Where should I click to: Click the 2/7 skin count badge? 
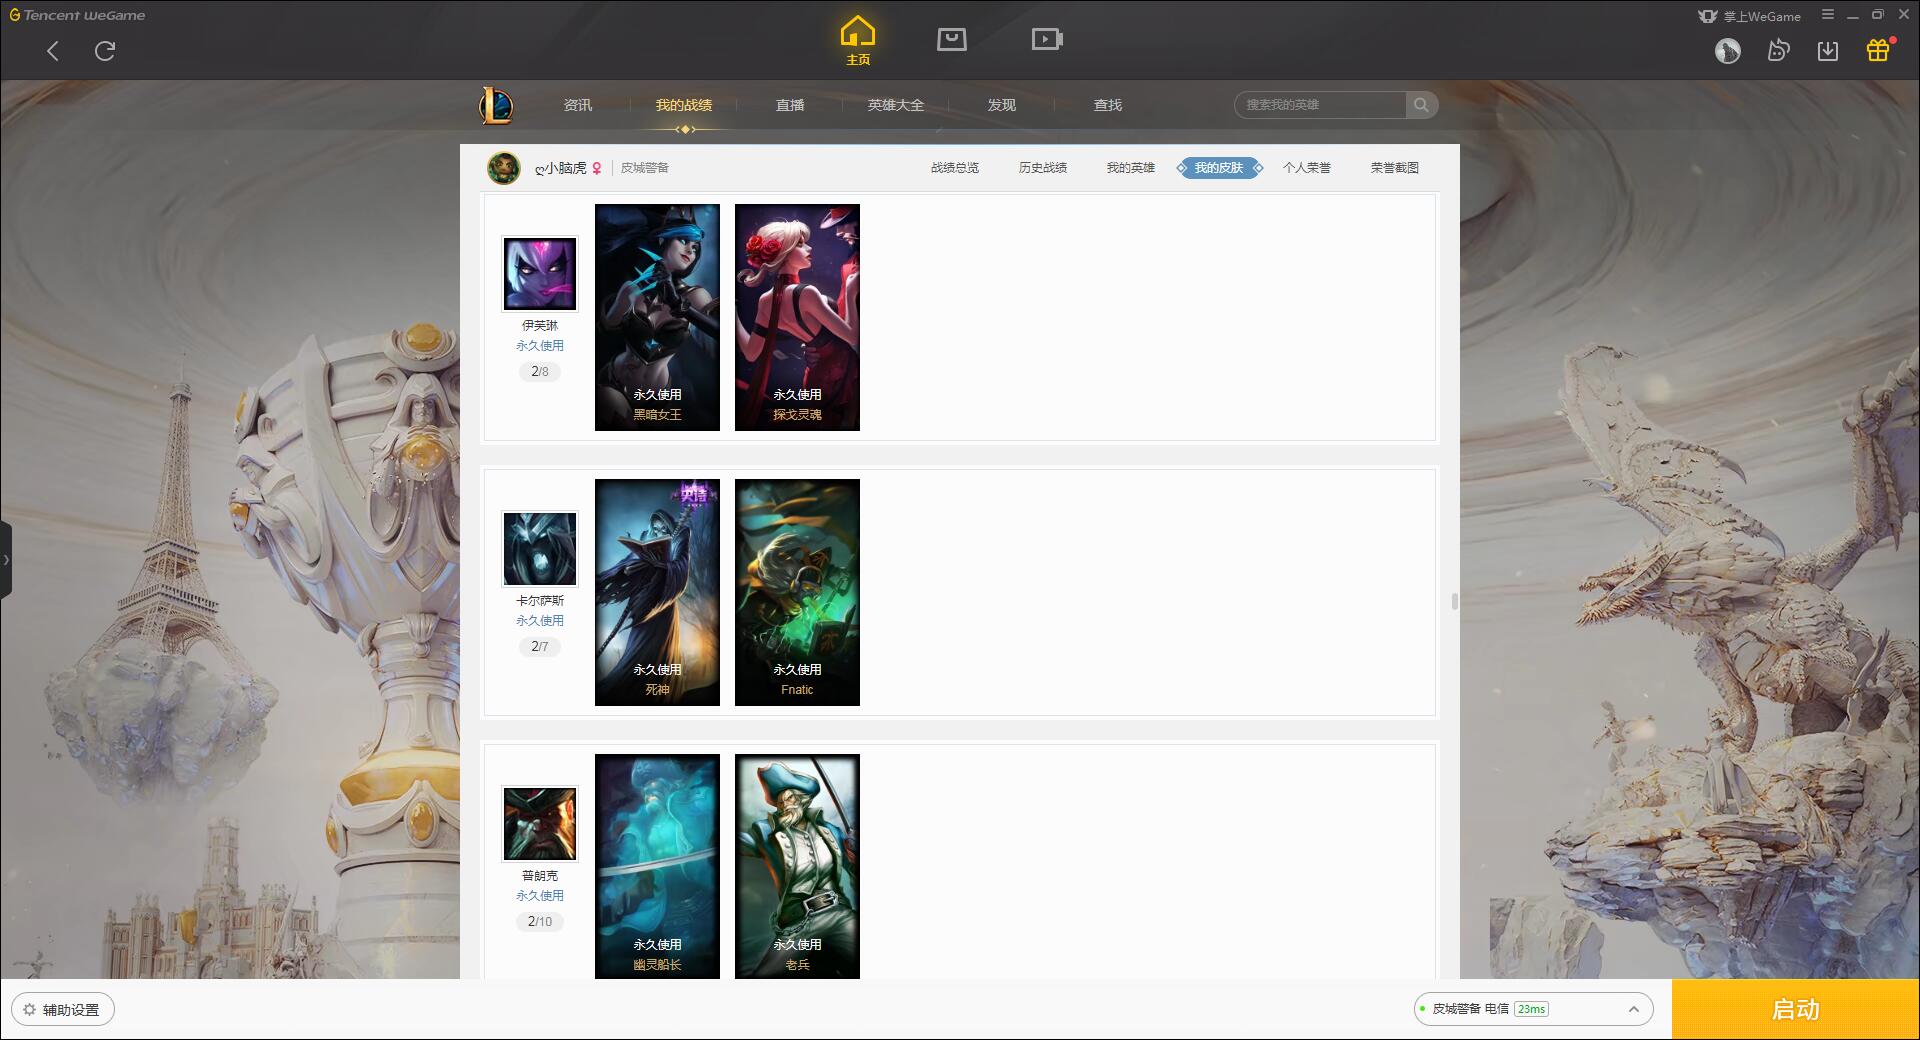point(540,646)
